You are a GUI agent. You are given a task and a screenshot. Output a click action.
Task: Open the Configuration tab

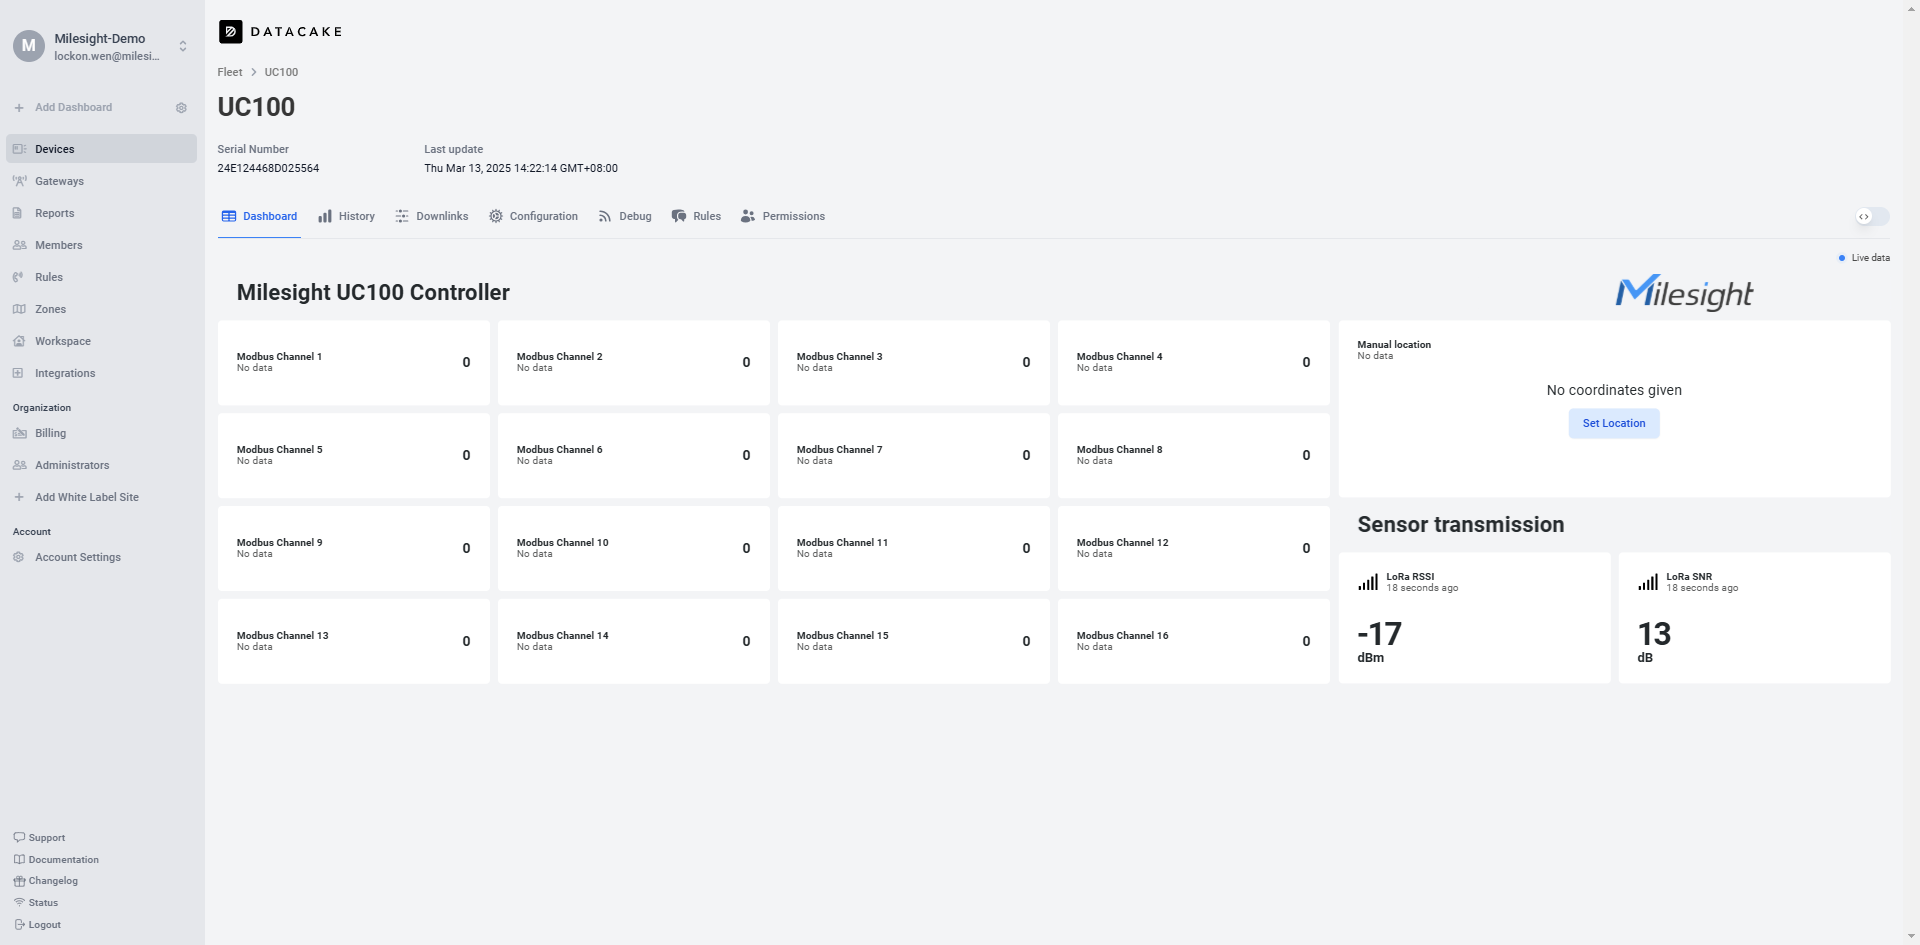pyautogui.click(x=533, y=216)
